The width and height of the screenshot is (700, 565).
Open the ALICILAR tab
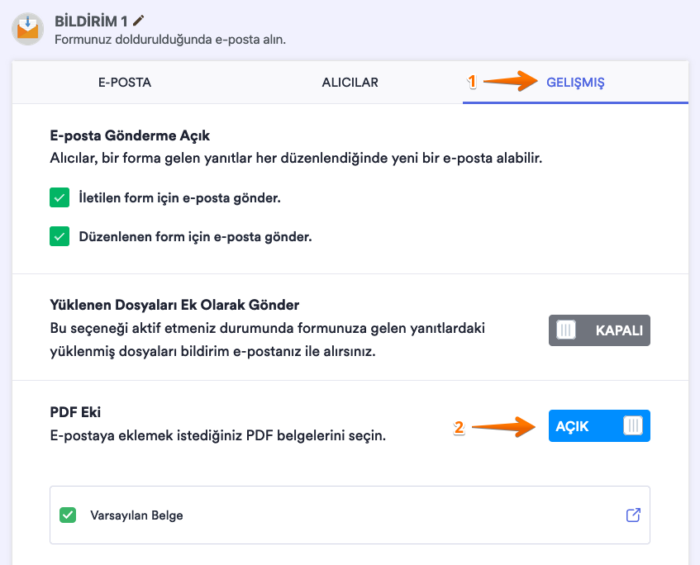coord(350,82)
